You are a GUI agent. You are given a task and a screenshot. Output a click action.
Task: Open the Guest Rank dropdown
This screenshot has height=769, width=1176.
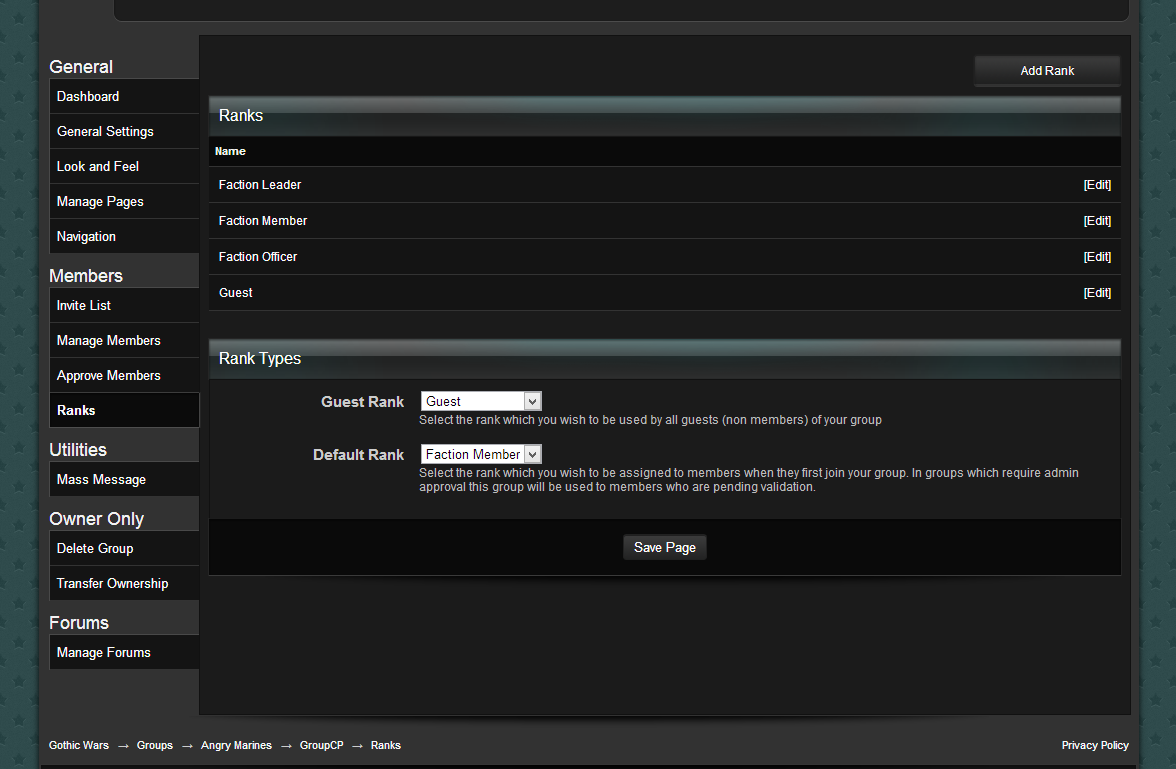pyautogui.click(x=481, y=401)
